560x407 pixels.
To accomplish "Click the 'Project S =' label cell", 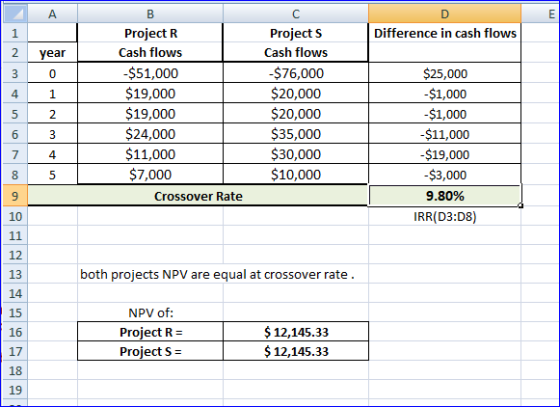I will coord(150,351).
